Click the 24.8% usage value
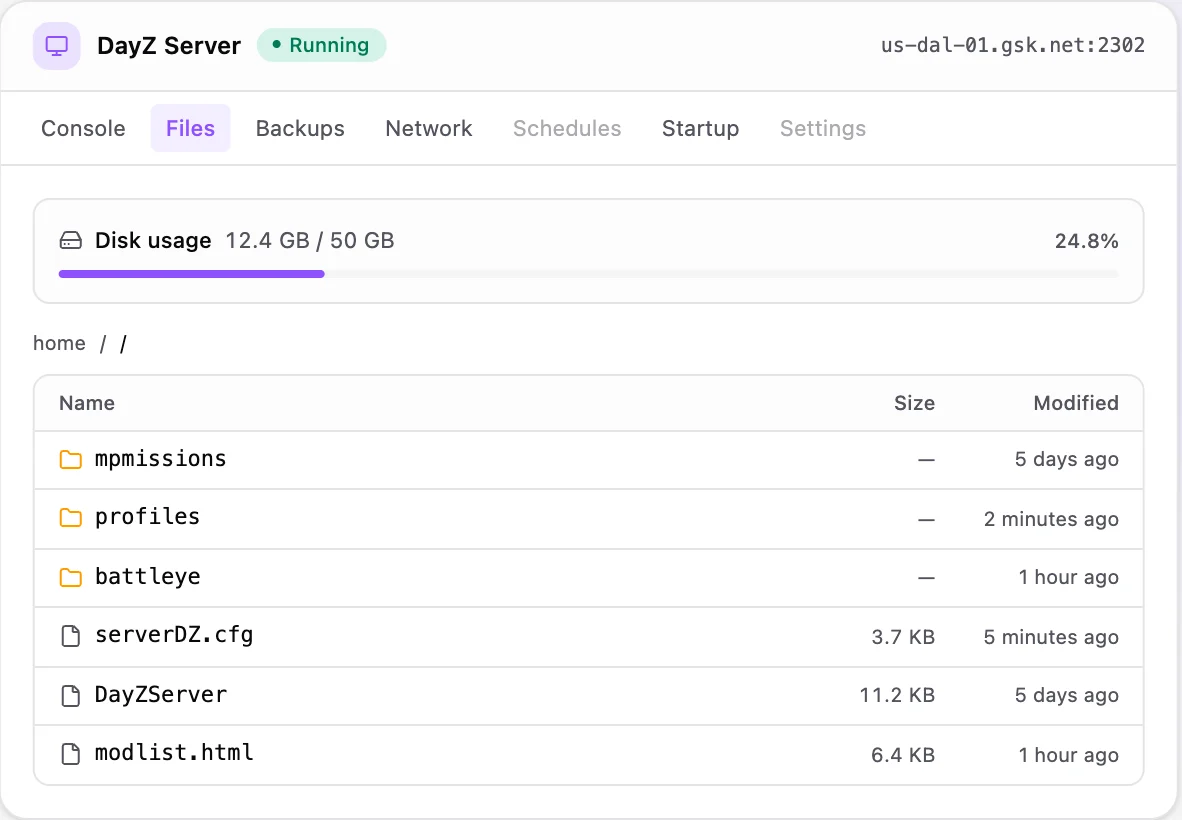 [1086, 242]
